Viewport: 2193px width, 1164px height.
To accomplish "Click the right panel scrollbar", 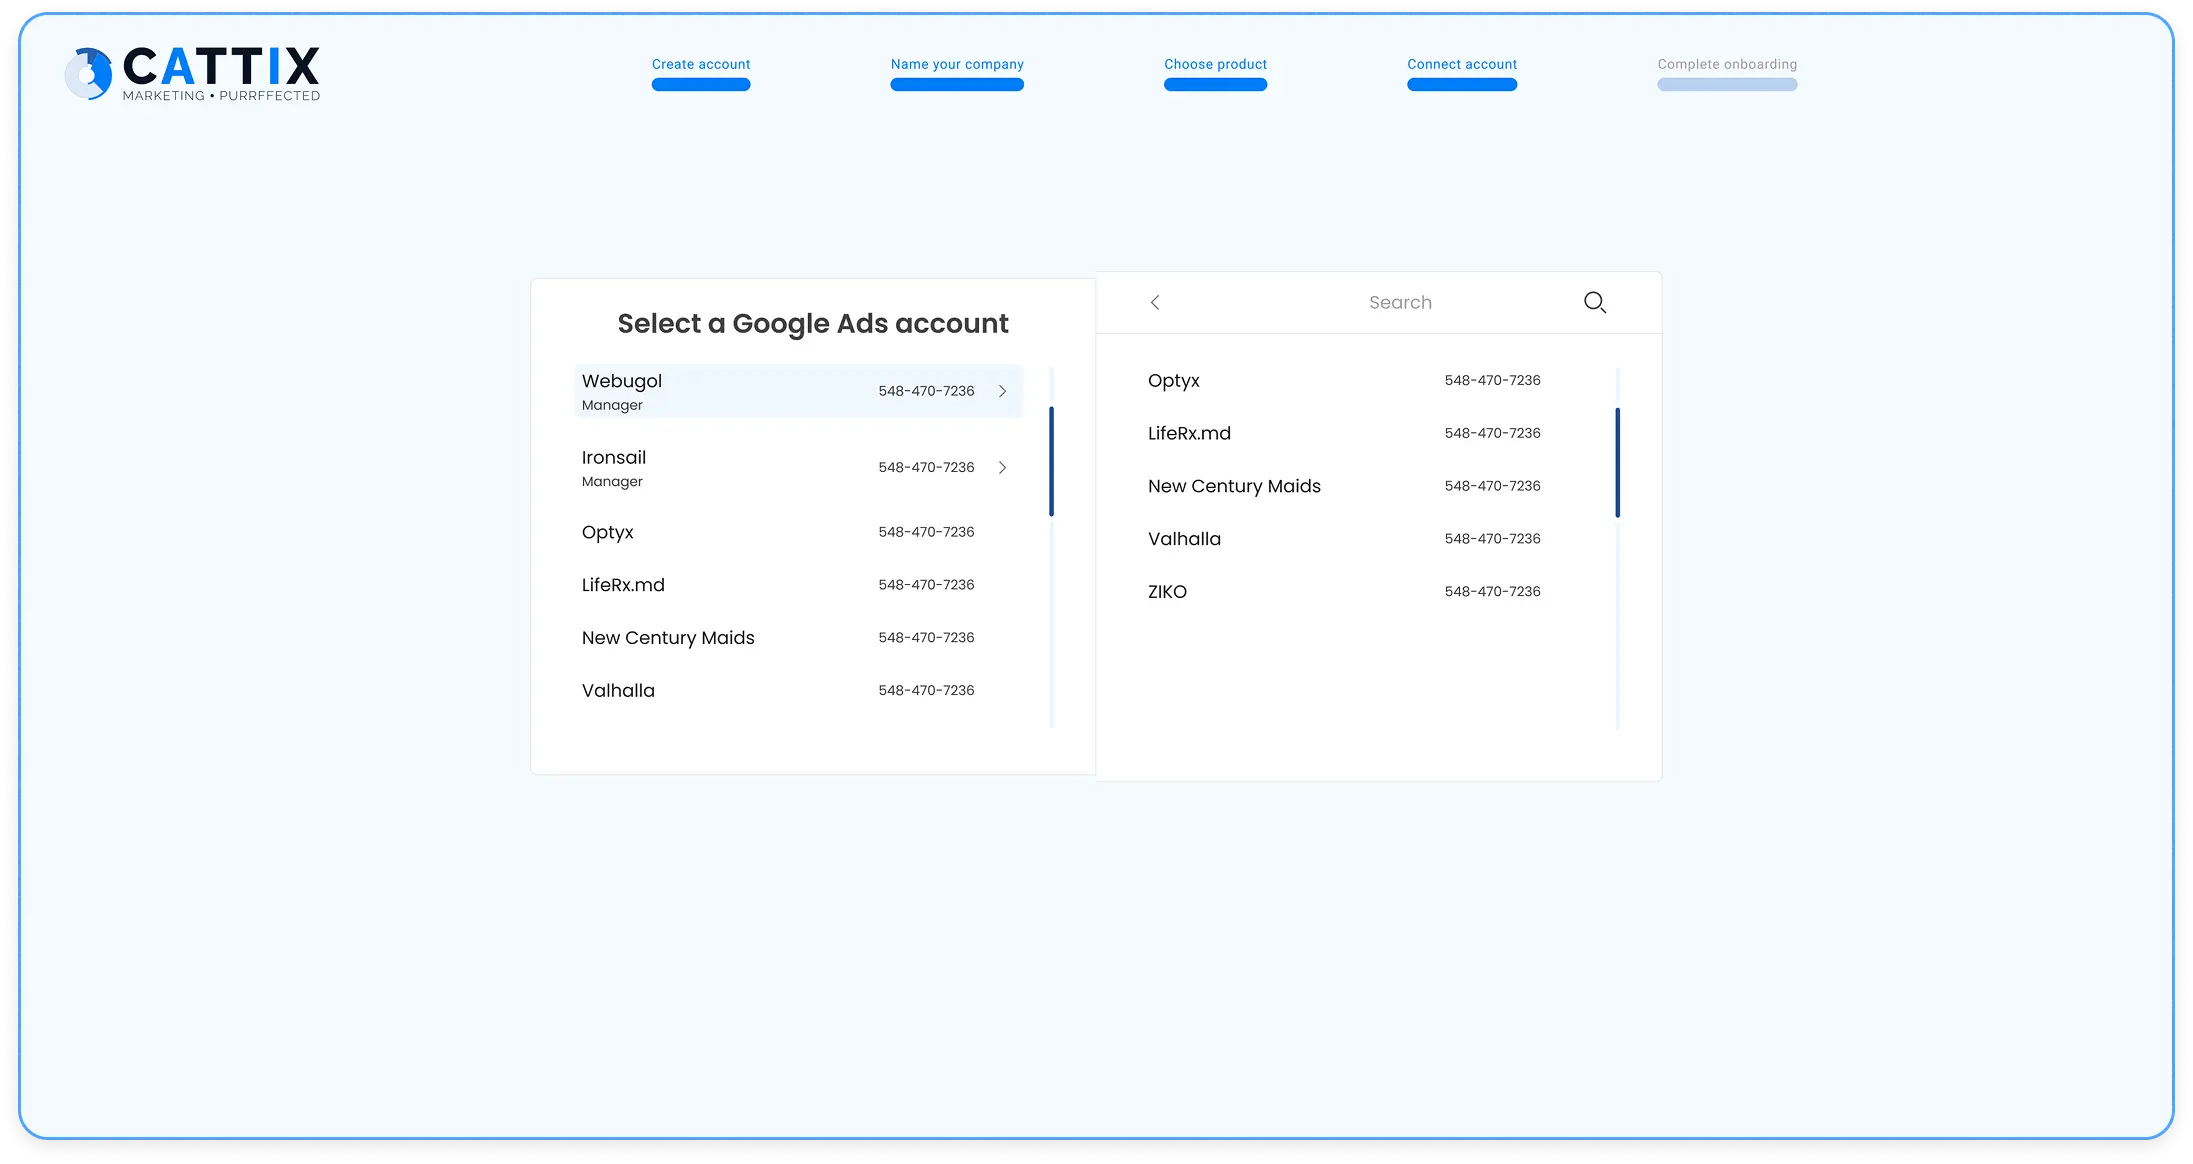I will (1617, 463).
